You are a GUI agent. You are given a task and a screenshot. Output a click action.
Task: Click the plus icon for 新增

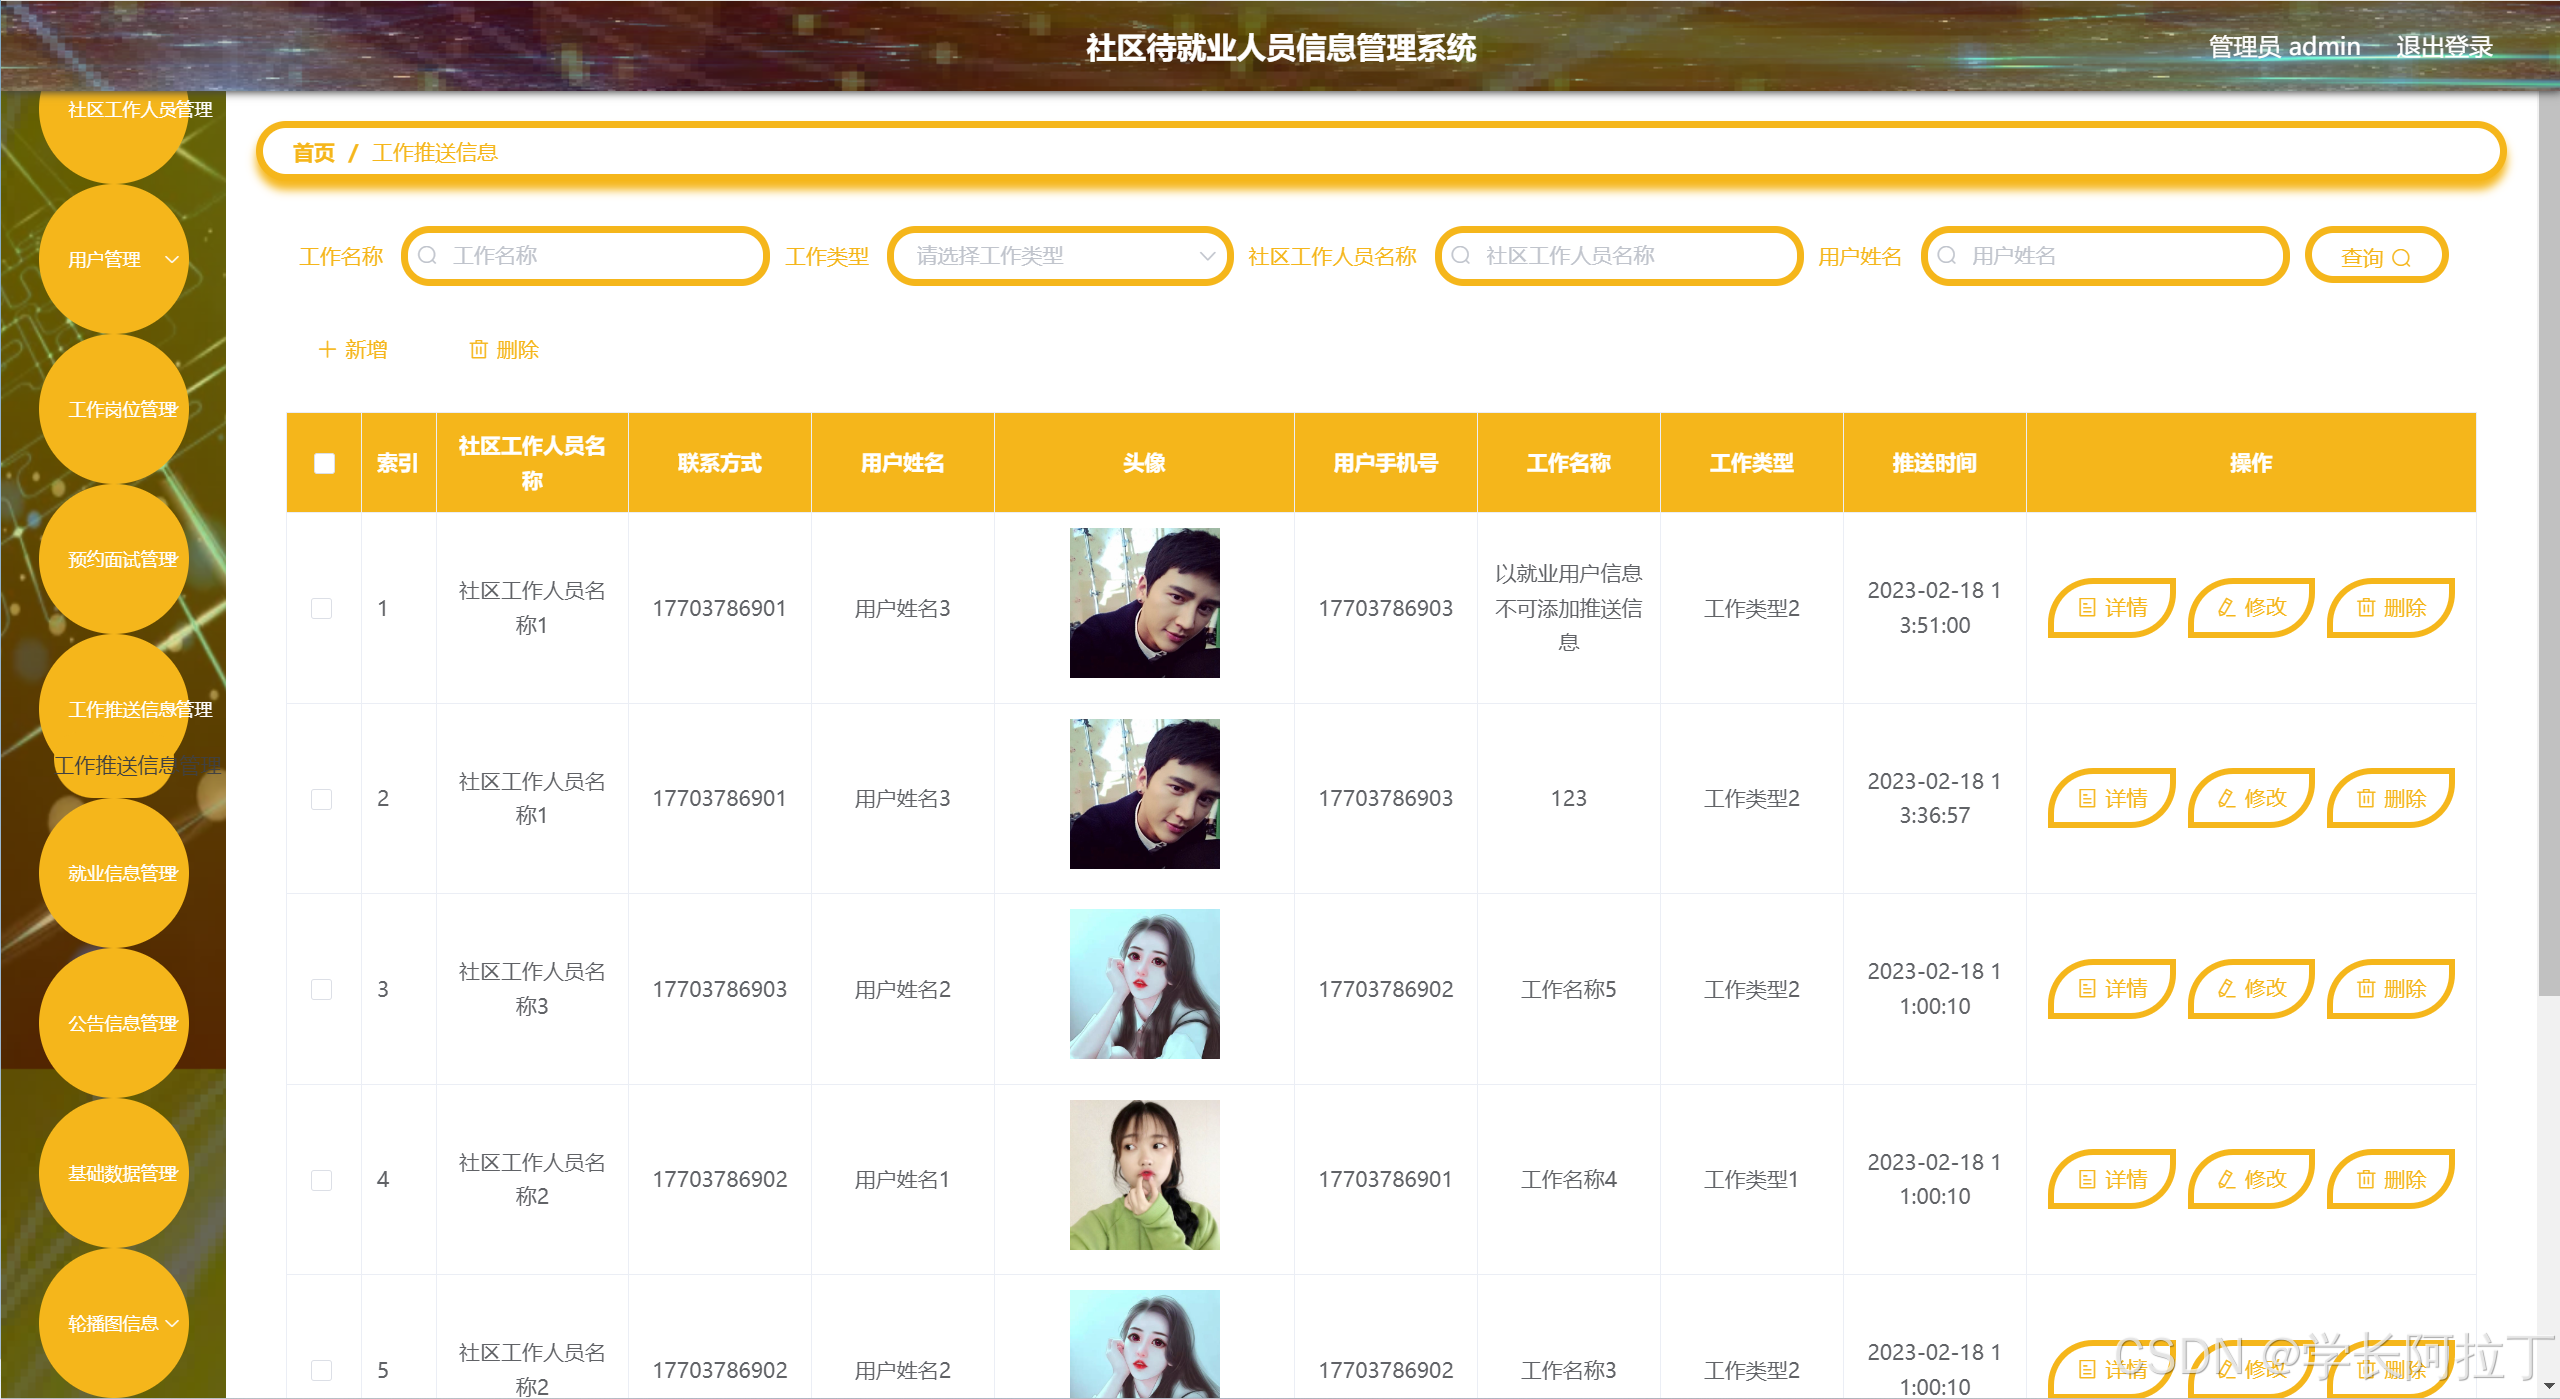pyautogui.click(x=326, y=349)
